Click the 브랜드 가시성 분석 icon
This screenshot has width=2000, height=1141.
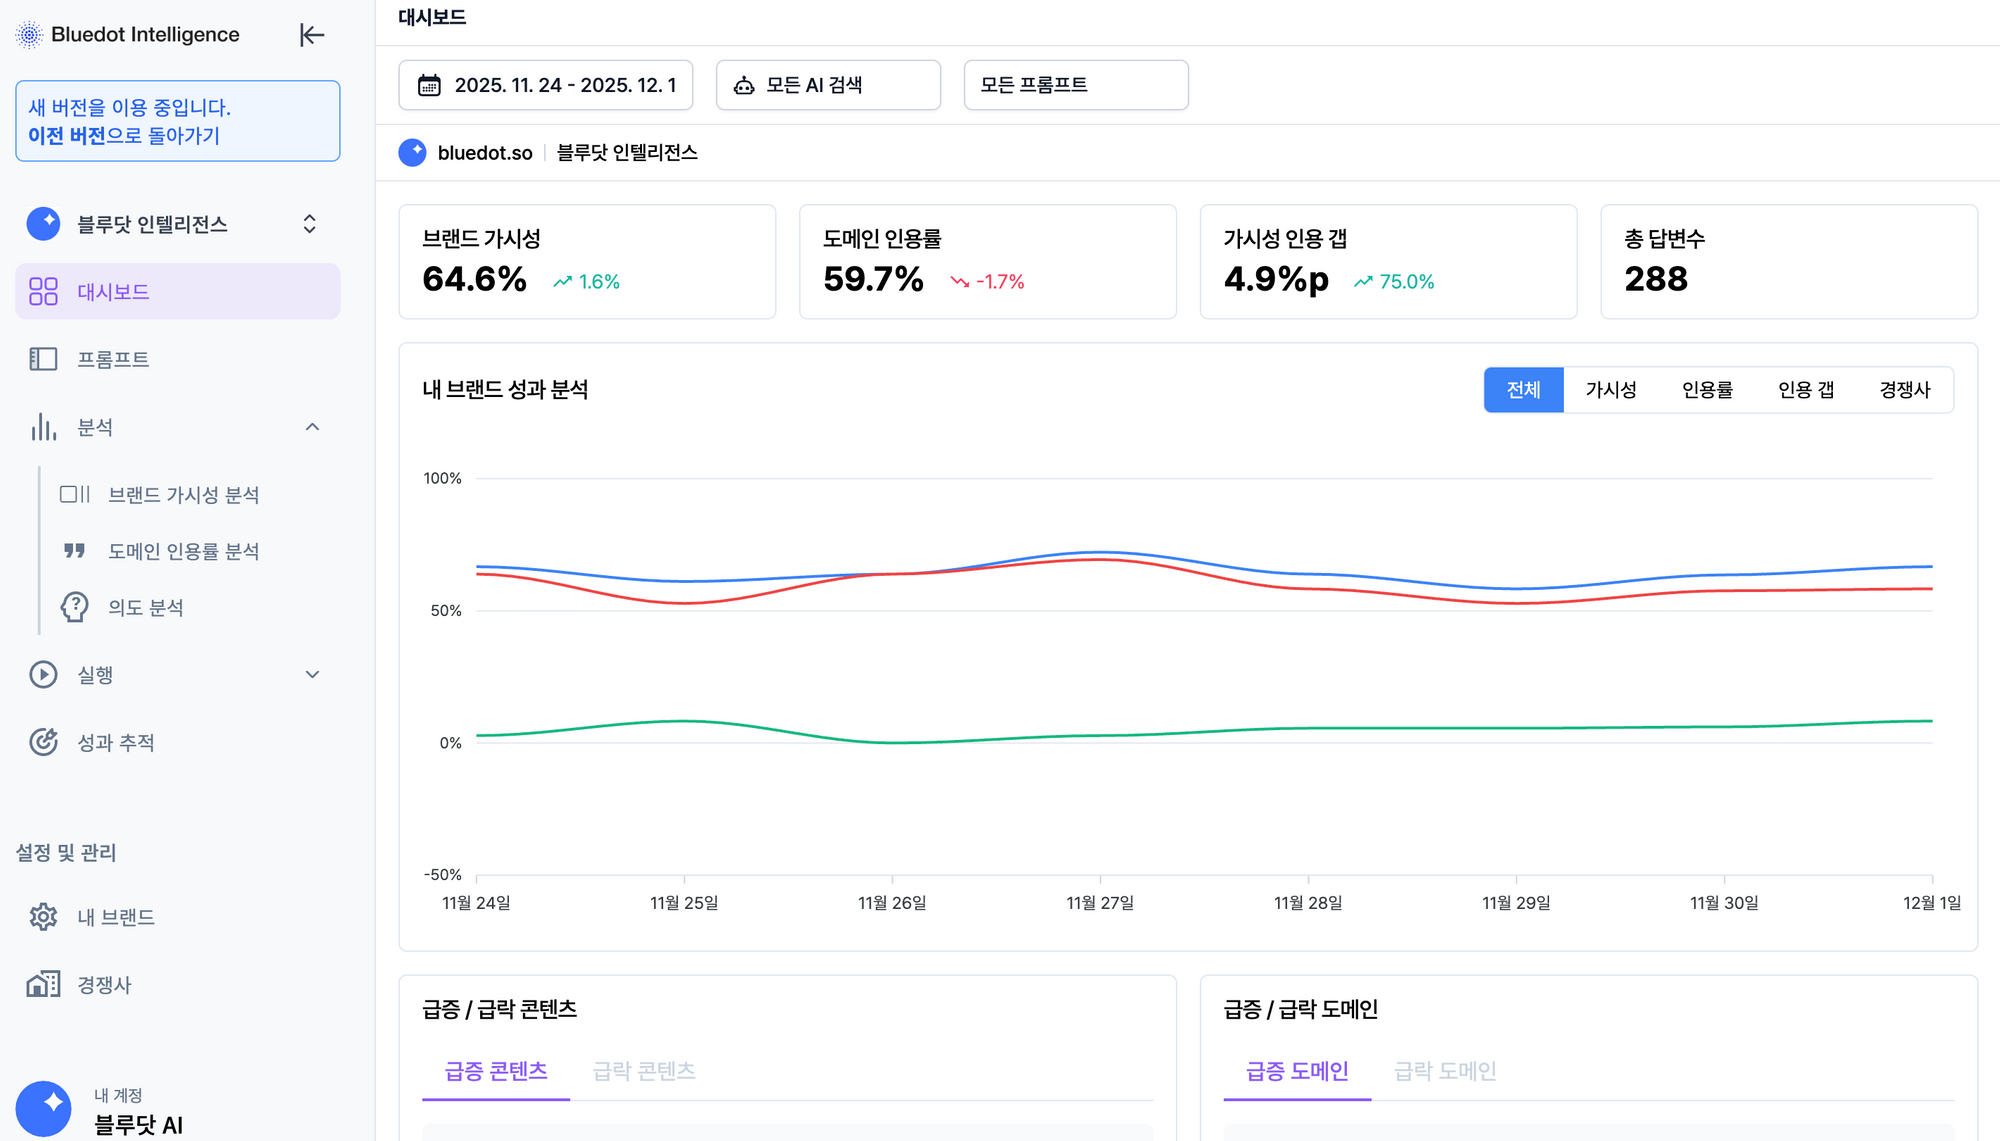point(75,494)
